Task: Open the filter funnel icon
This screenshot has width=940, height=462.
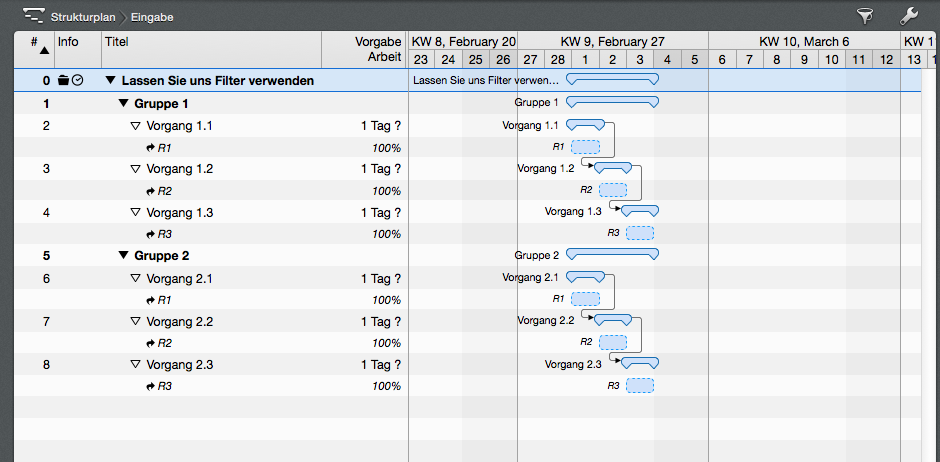Action: coord(864,16)
